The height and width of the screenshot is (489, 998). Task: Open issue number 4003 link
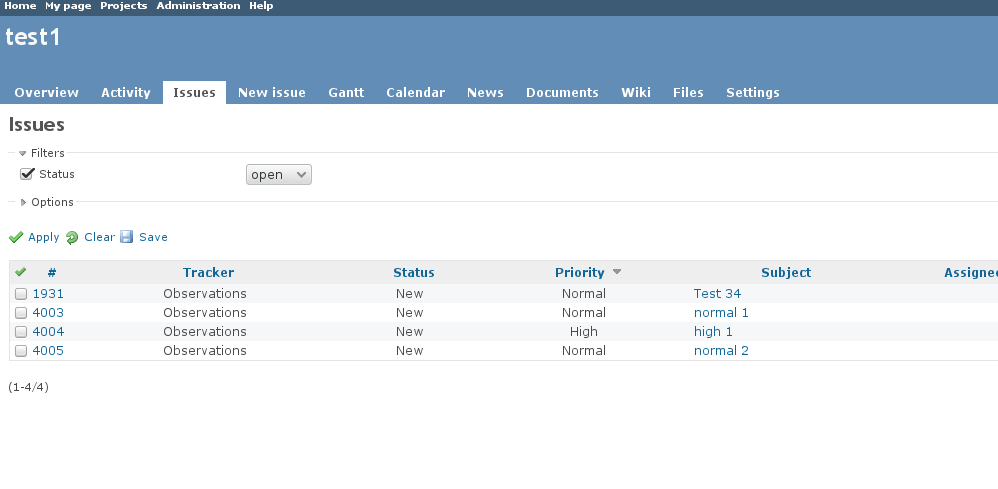pyautogui.click(x=48, y=313)
